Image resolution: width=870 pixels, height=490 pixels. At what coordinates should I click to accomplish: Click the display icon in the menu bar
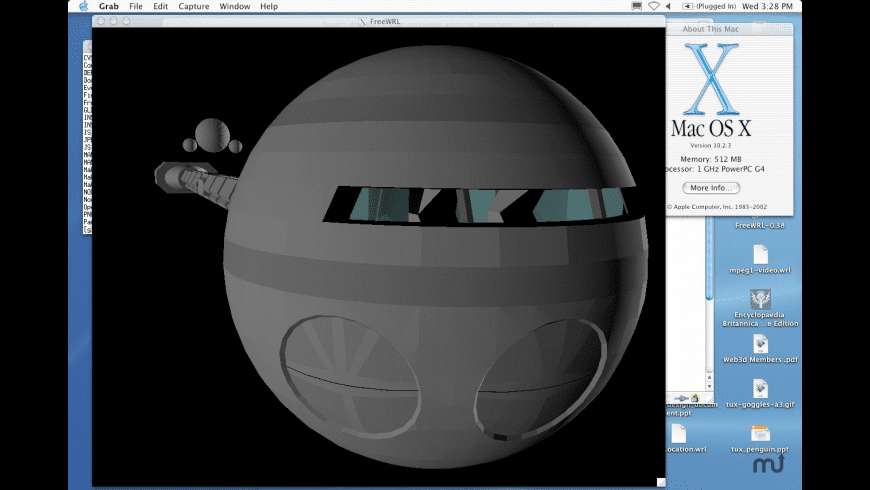[637, 6]
